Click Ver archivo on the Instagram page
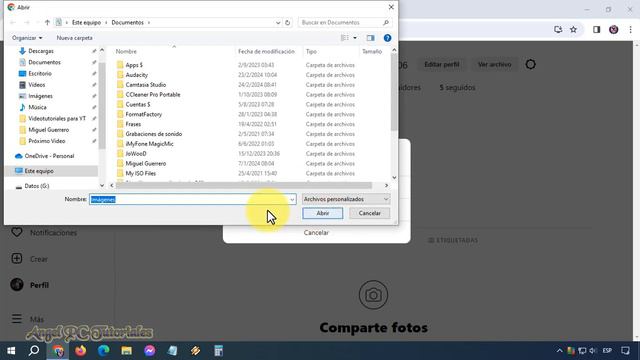The width and height of the screenshot is (640, 360). tap(494, 64)
